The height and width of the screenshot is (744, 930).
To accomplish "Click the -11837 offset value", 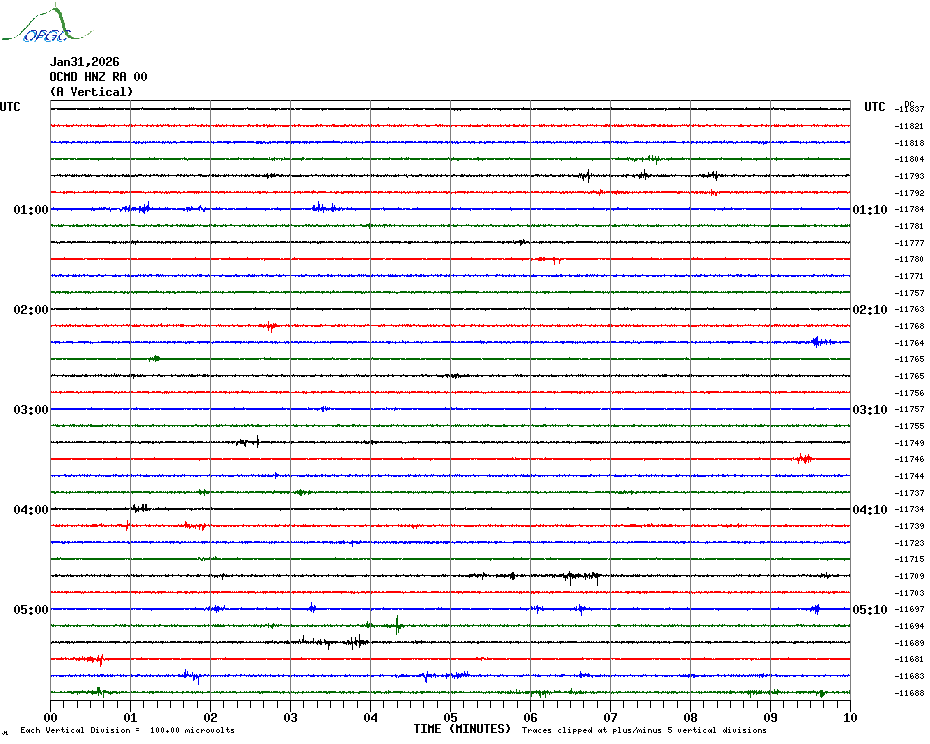I will [910, 109].
